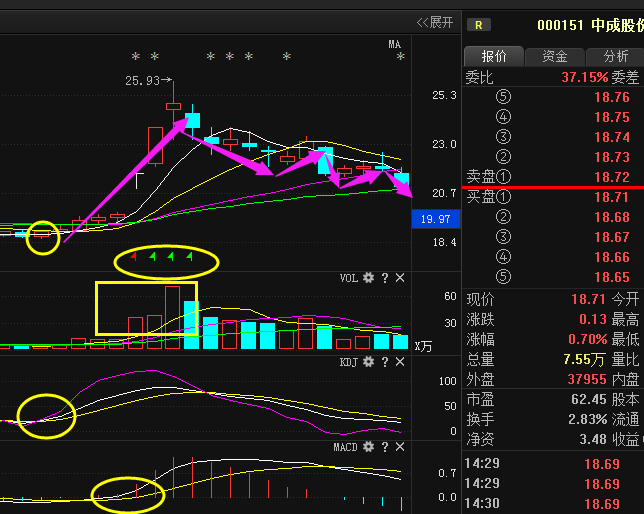
Task: Click the 总量 value 7.55万
Action: click(584, 360)
